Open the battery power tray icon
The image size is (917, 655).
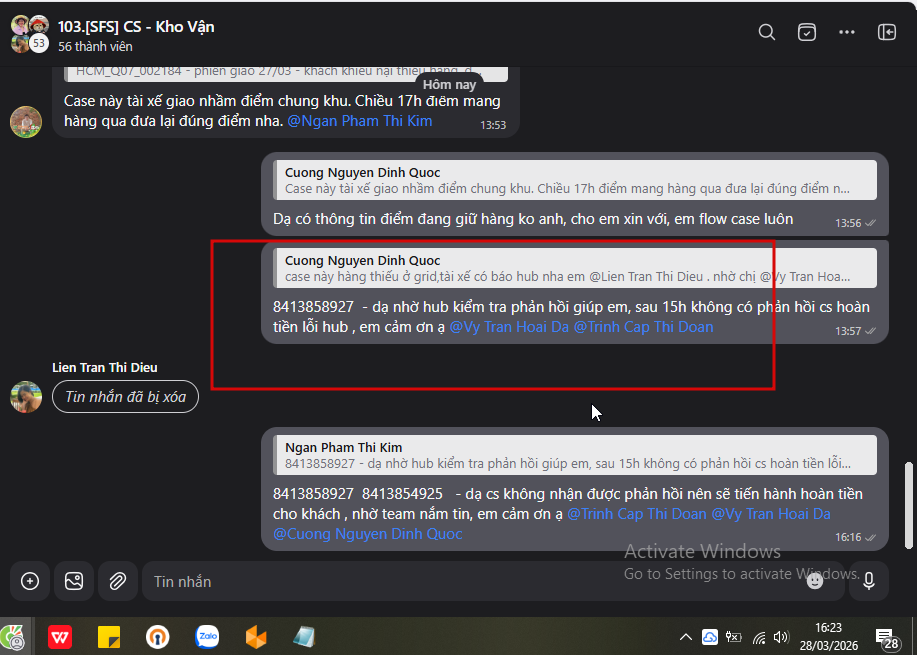click(733, 637)
